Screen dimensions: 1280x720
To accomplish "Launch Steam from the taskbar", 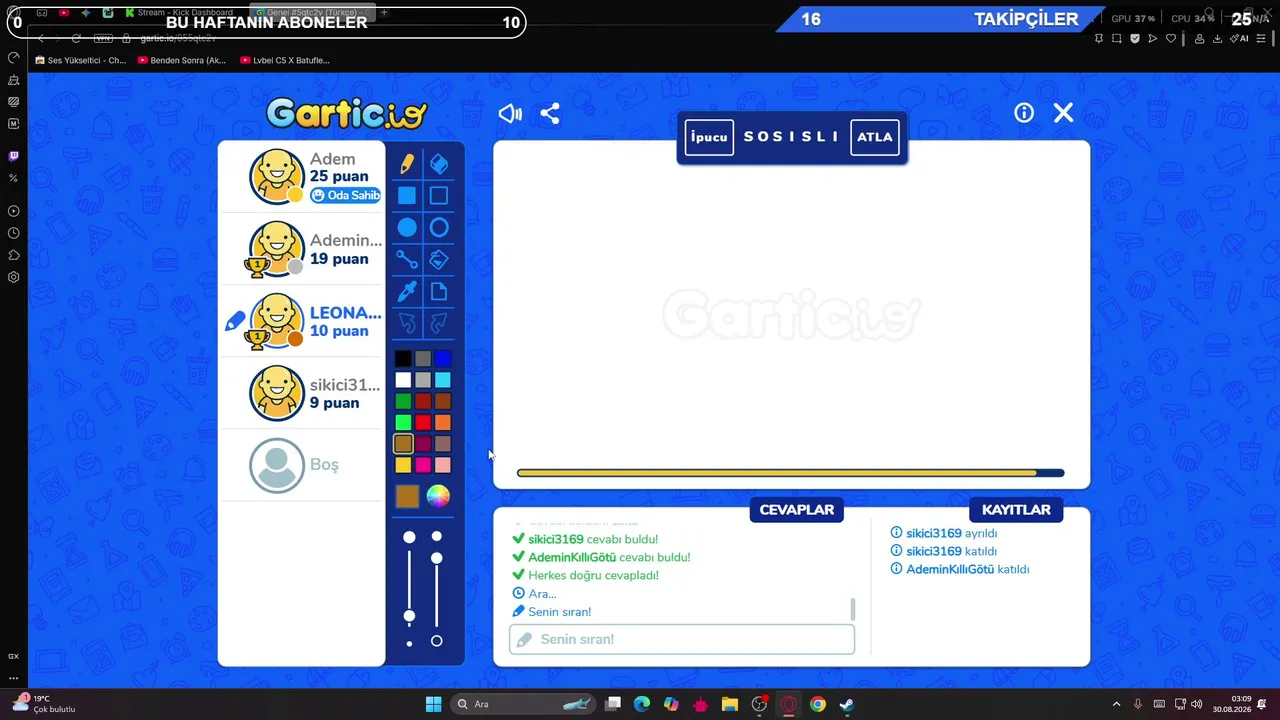I will click(x=847, y=704).
